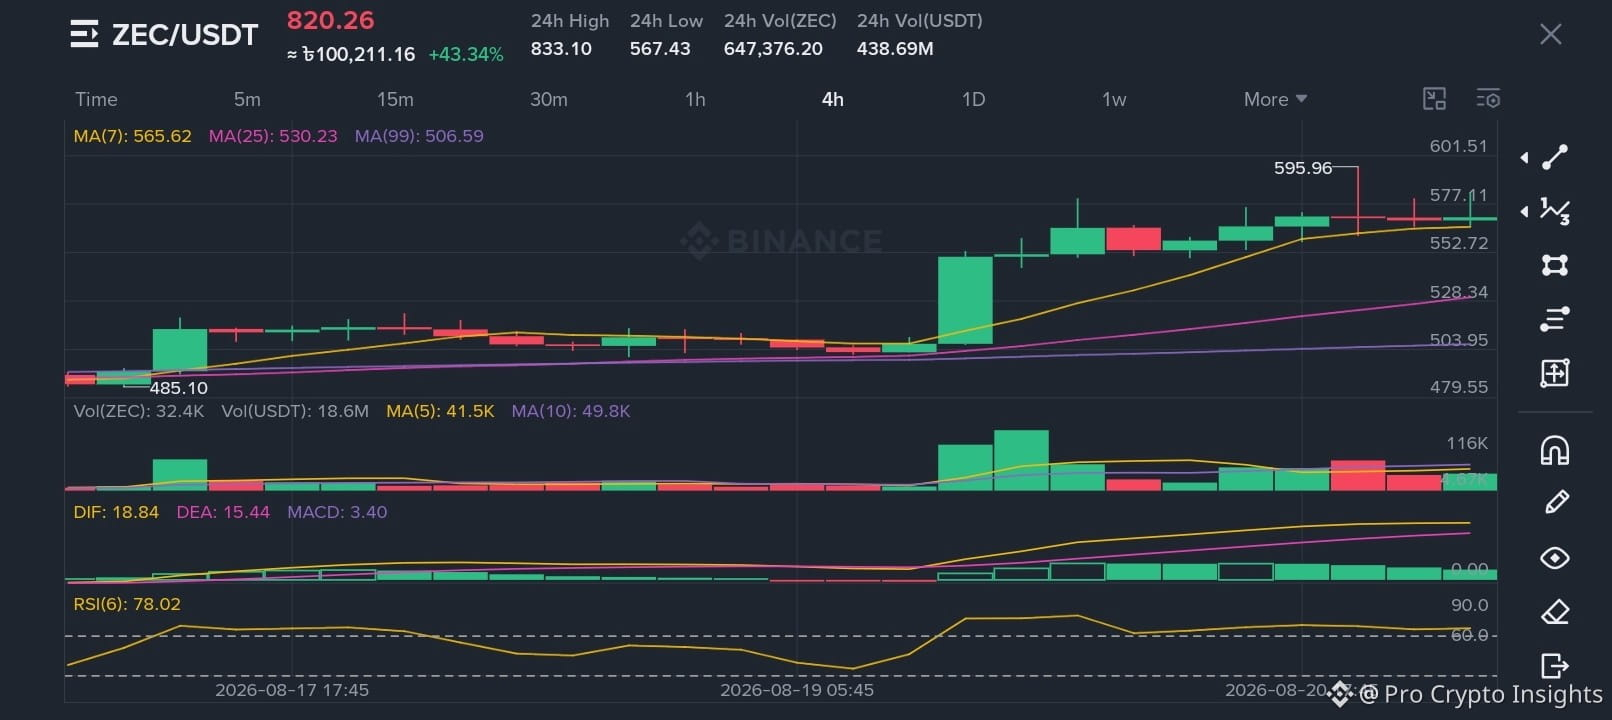This screenshot has width=1612, height=720.
Task: Switch to the 1D timeframe
Action: 973,99
